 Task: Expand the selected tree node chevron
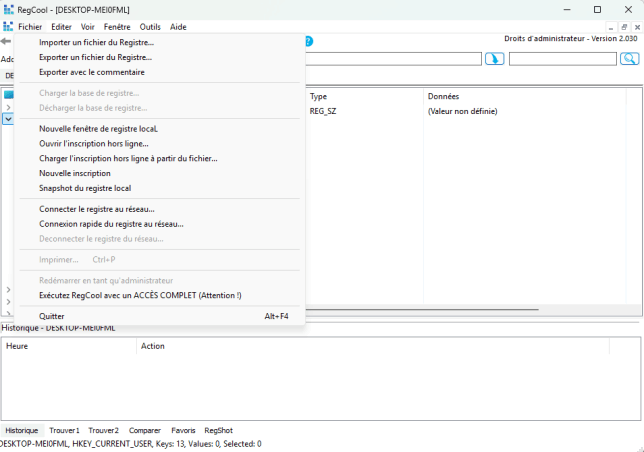point(8,118)
